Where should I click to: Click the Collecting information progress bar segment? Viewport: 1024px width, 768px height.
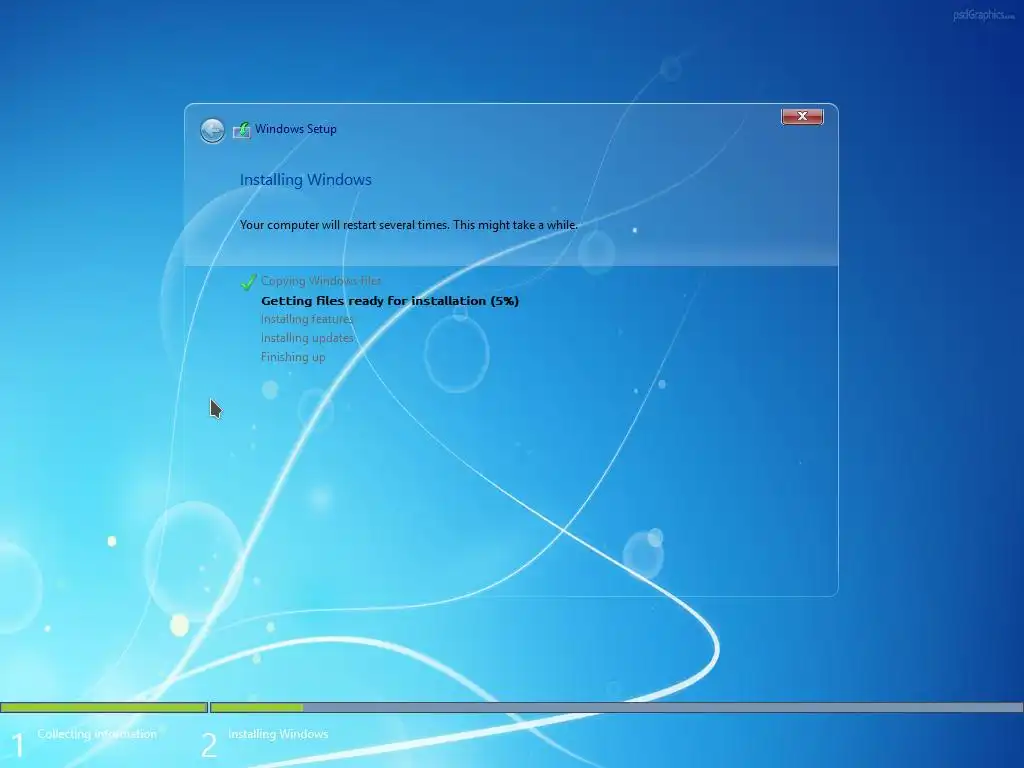click(x=104, y=707)
